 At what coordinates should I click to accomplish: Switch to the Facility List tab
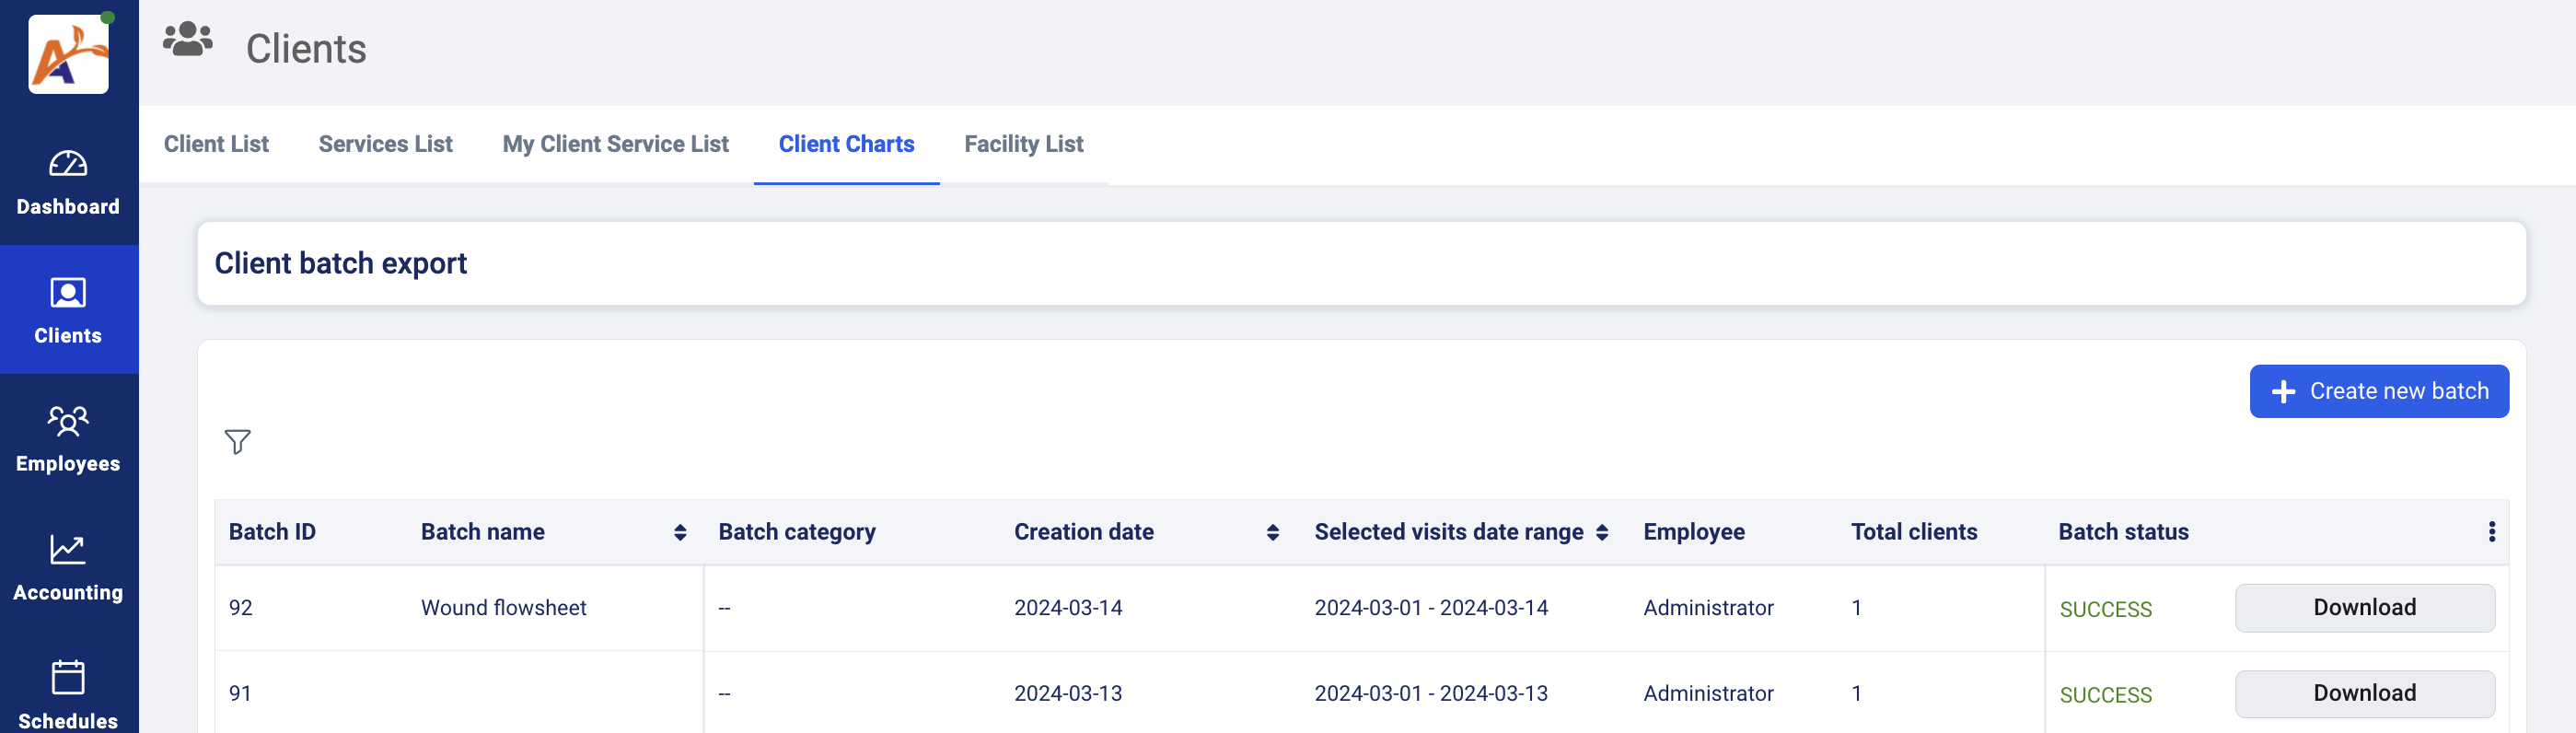pyautogui.click(x=1022, y=143)
